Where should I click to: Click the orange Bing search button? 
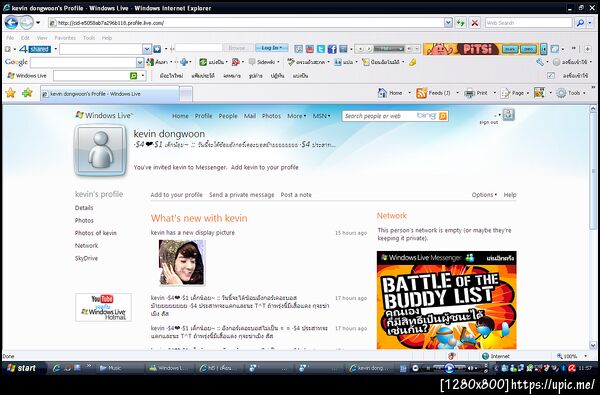pos(443,116)
